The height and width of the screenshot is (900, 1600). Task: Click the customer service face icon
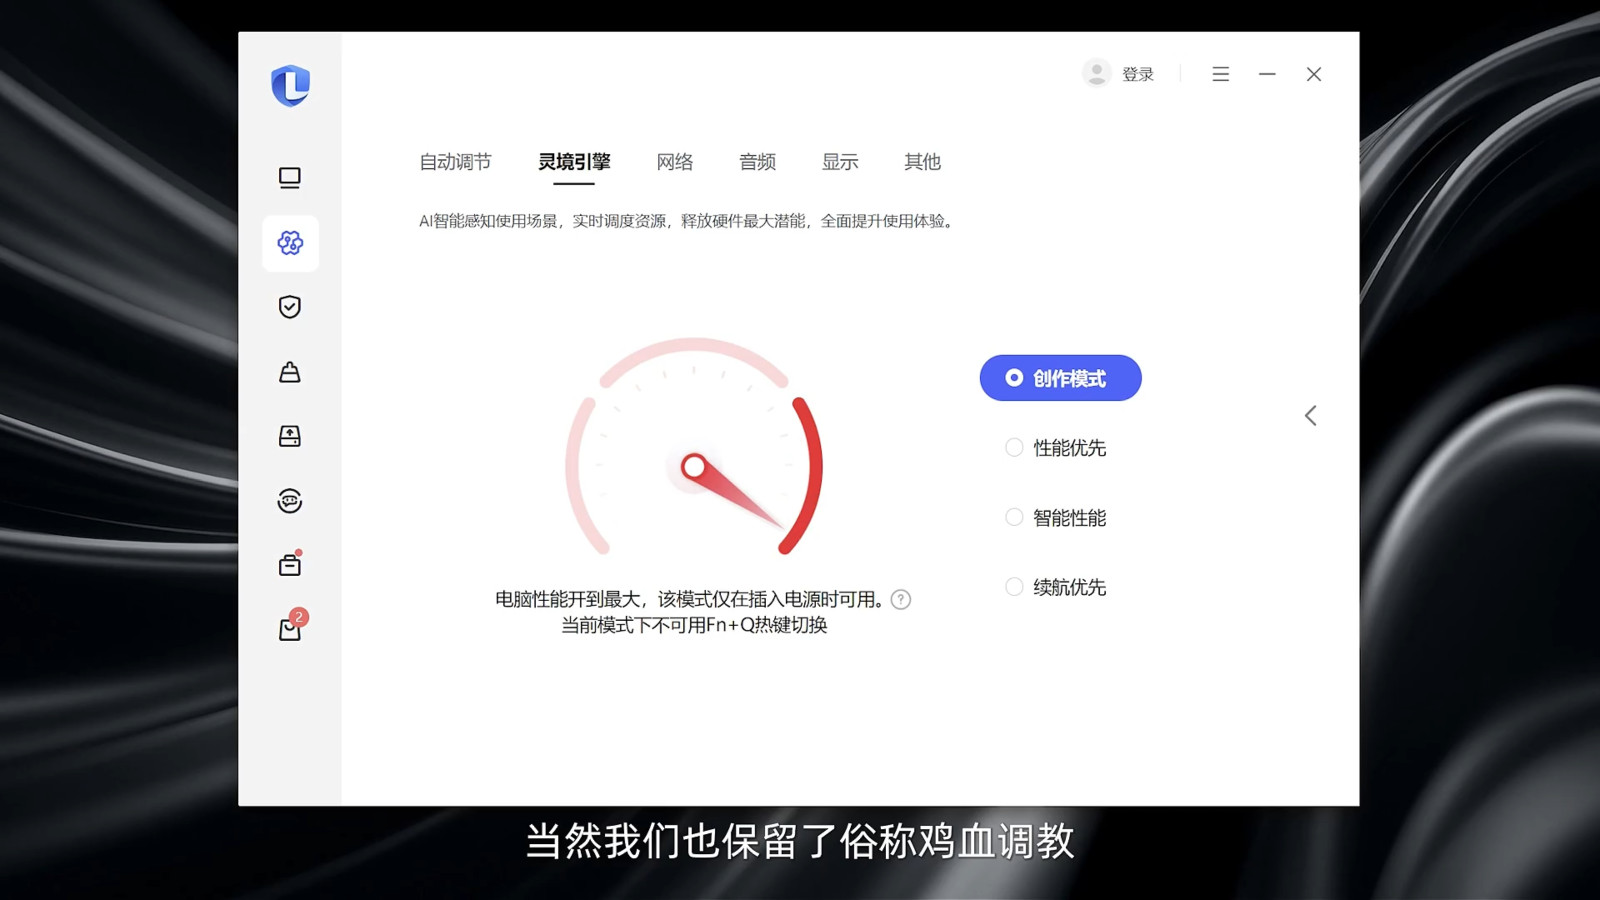pyautogui.click(x=290, y=501)
